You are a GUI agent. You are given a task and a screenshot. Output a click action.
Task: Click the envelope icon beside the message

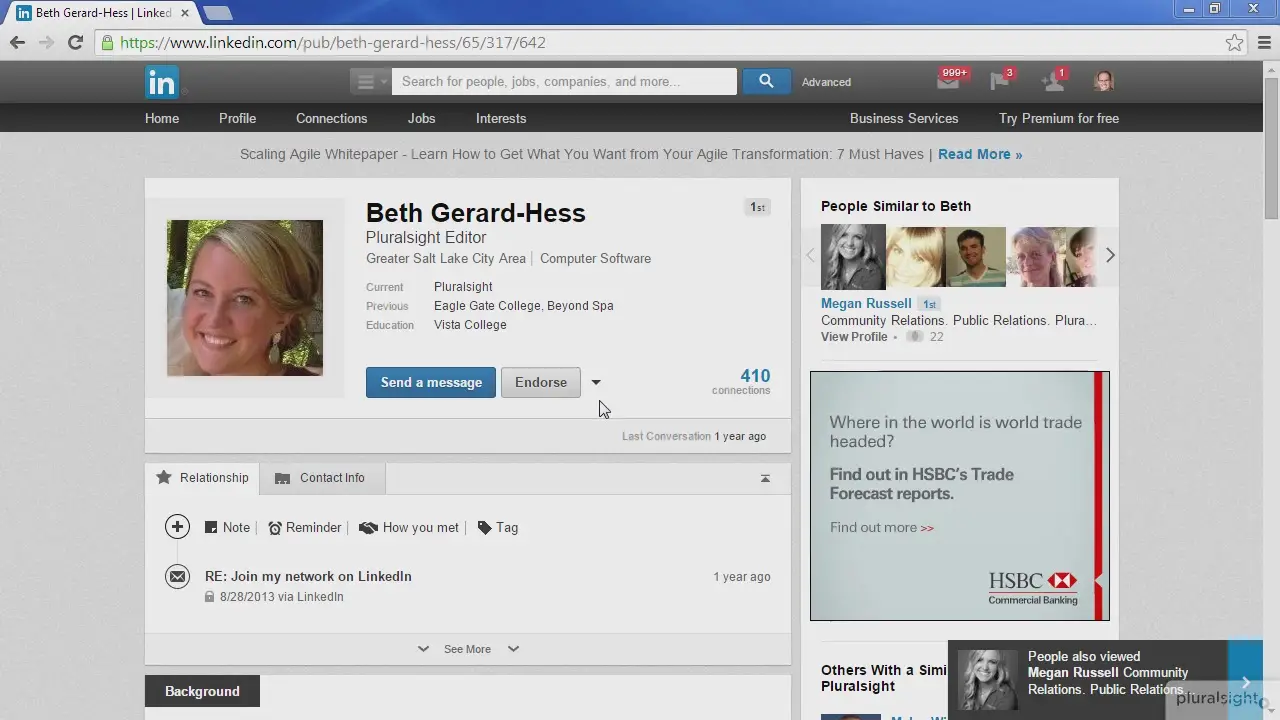pos(177,577)
